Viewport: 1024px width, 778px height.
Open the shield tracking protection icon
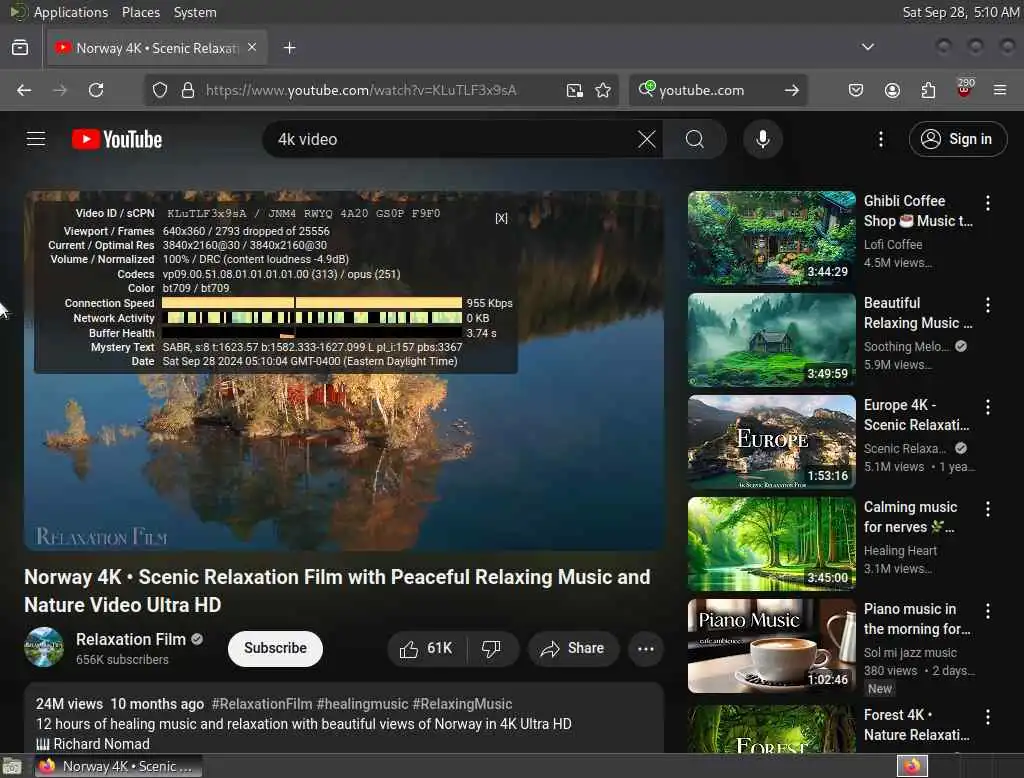(159, 90)
